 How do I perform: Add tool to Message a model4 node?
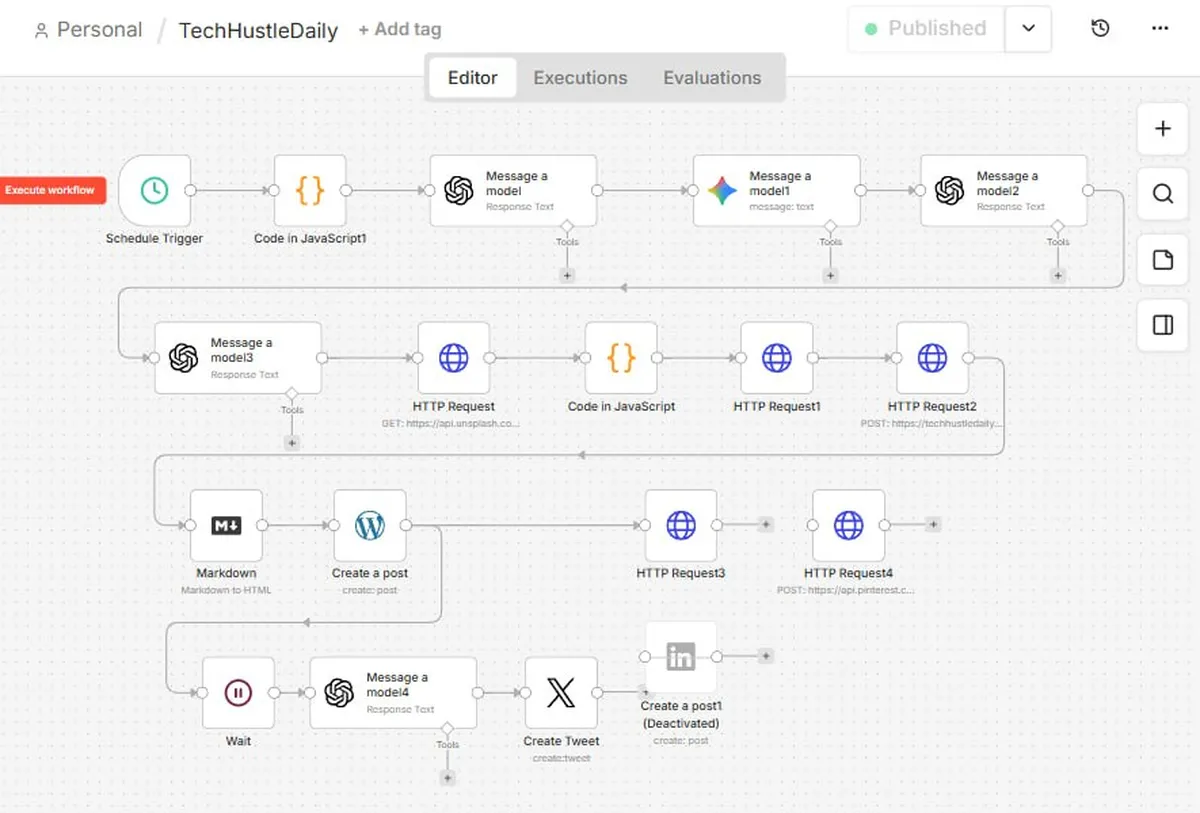tap(447, 777)
